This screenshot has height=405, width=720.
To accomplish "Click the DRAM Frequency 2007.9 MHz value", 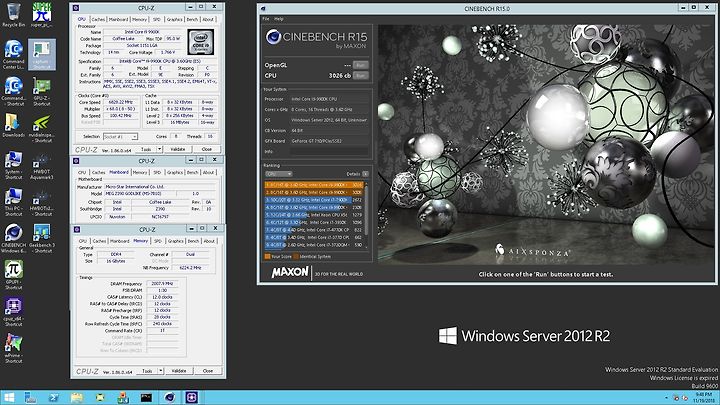I will click(x=162, y=283).
